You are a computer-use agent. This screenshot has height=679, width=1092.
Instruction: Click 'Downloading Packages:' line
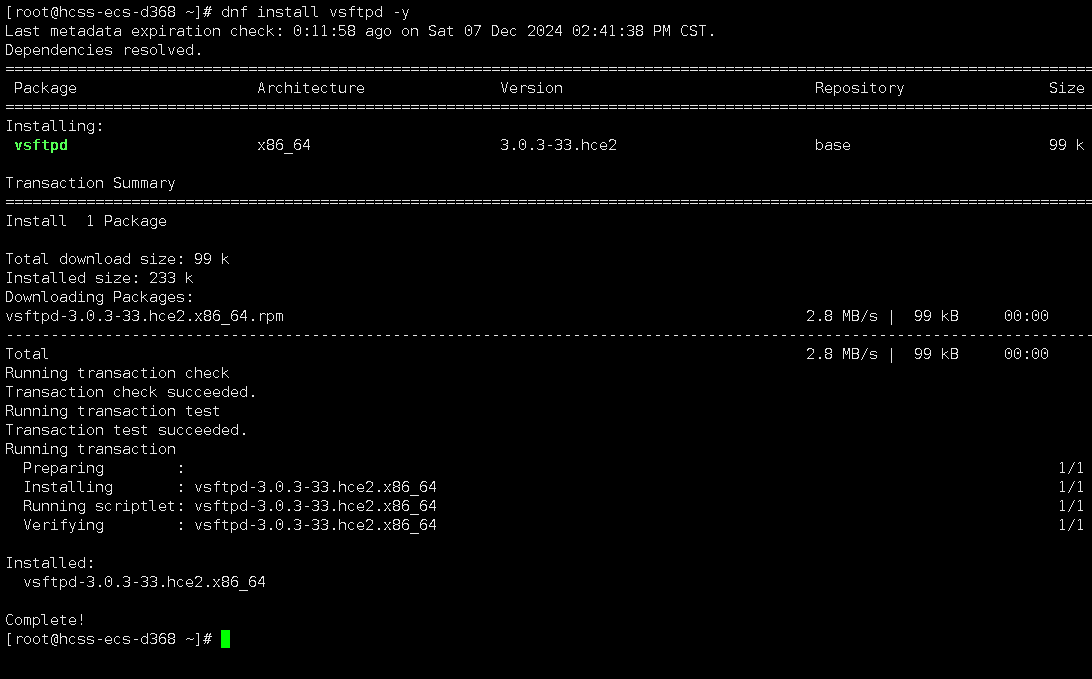[99, 297]
